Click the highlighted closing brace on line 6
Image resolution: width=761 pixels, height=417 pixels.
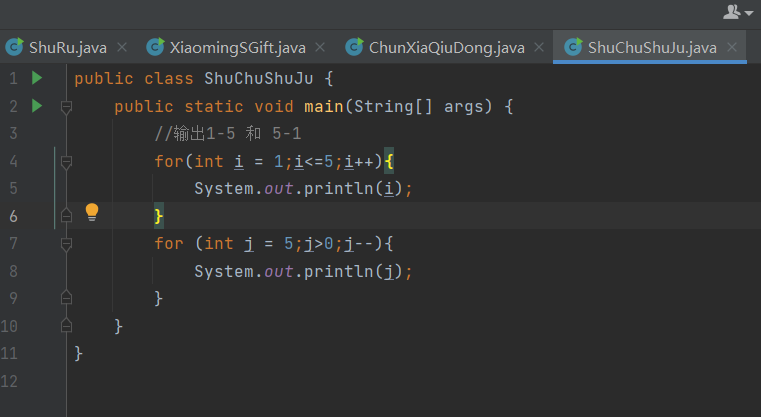point(159,216)
